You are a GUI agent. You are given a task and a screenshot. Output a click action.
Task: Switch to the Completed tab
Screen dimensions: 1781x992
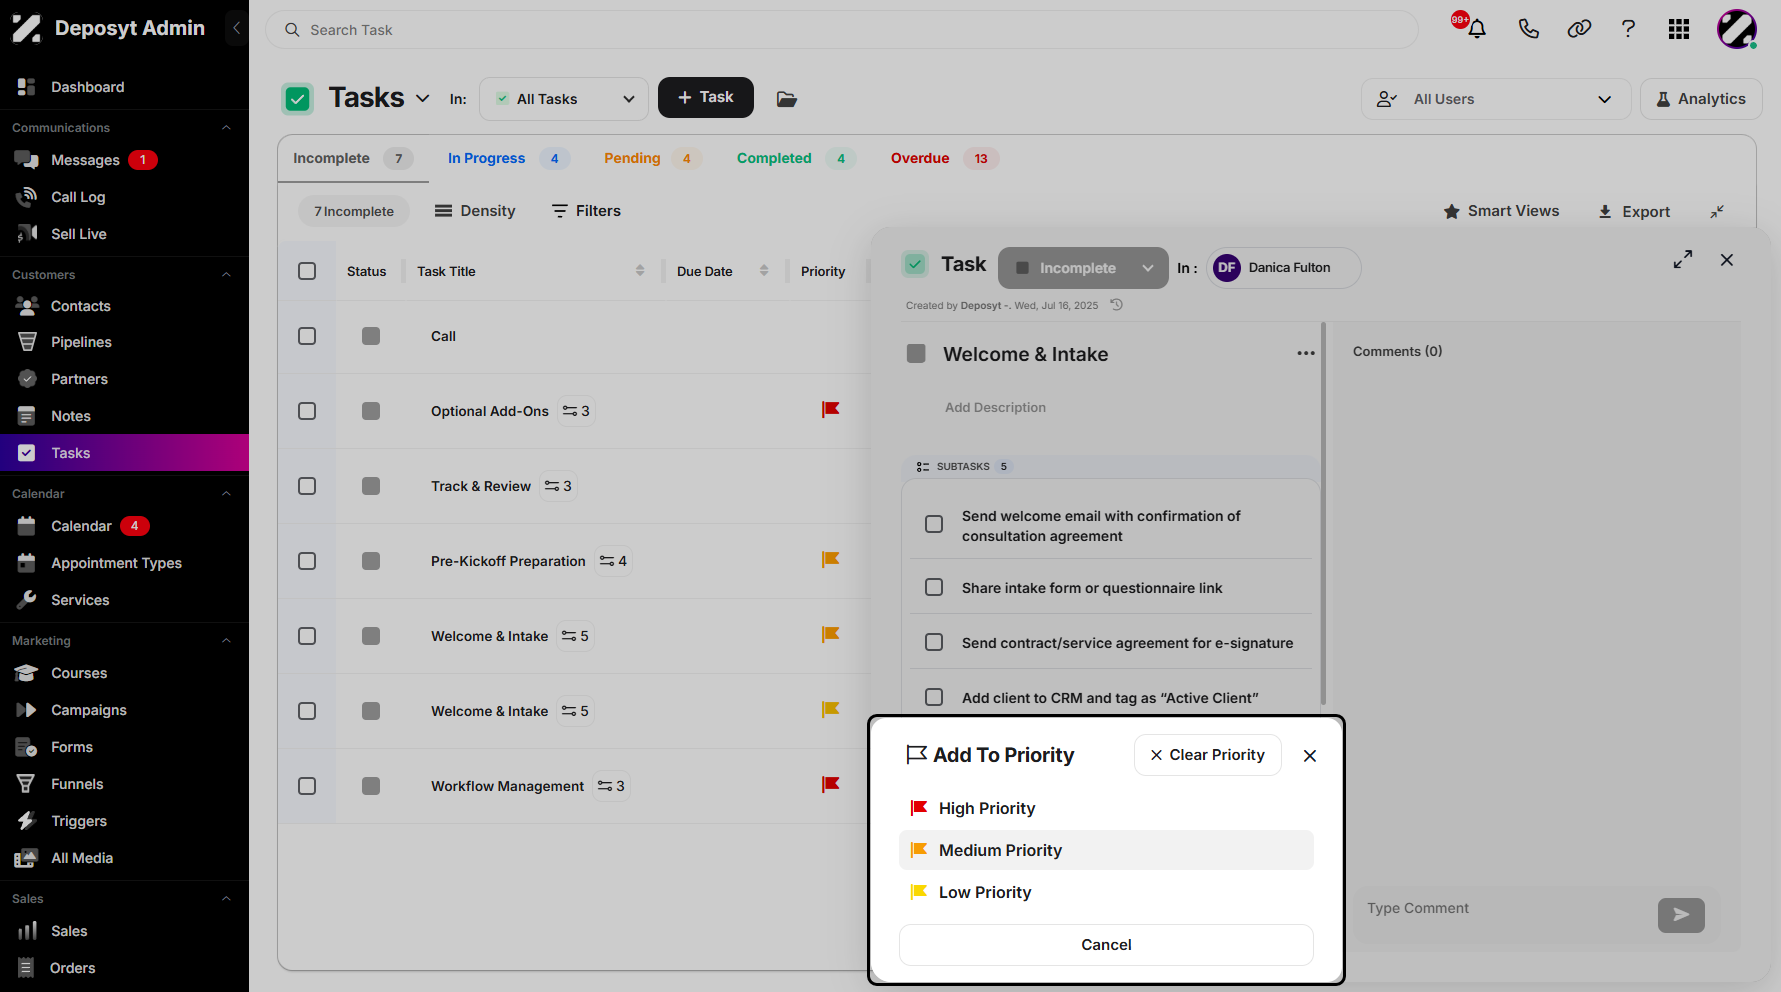(796, 158)
